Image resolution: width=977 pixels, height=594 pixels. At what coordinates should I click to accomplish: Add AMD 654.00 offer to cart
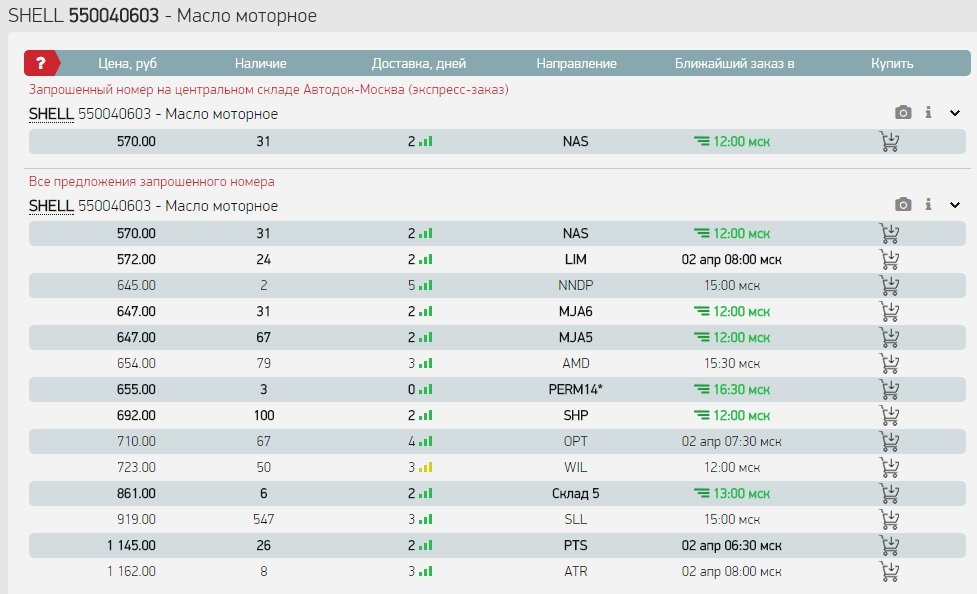pyautogui.click(x=889, y=363)
